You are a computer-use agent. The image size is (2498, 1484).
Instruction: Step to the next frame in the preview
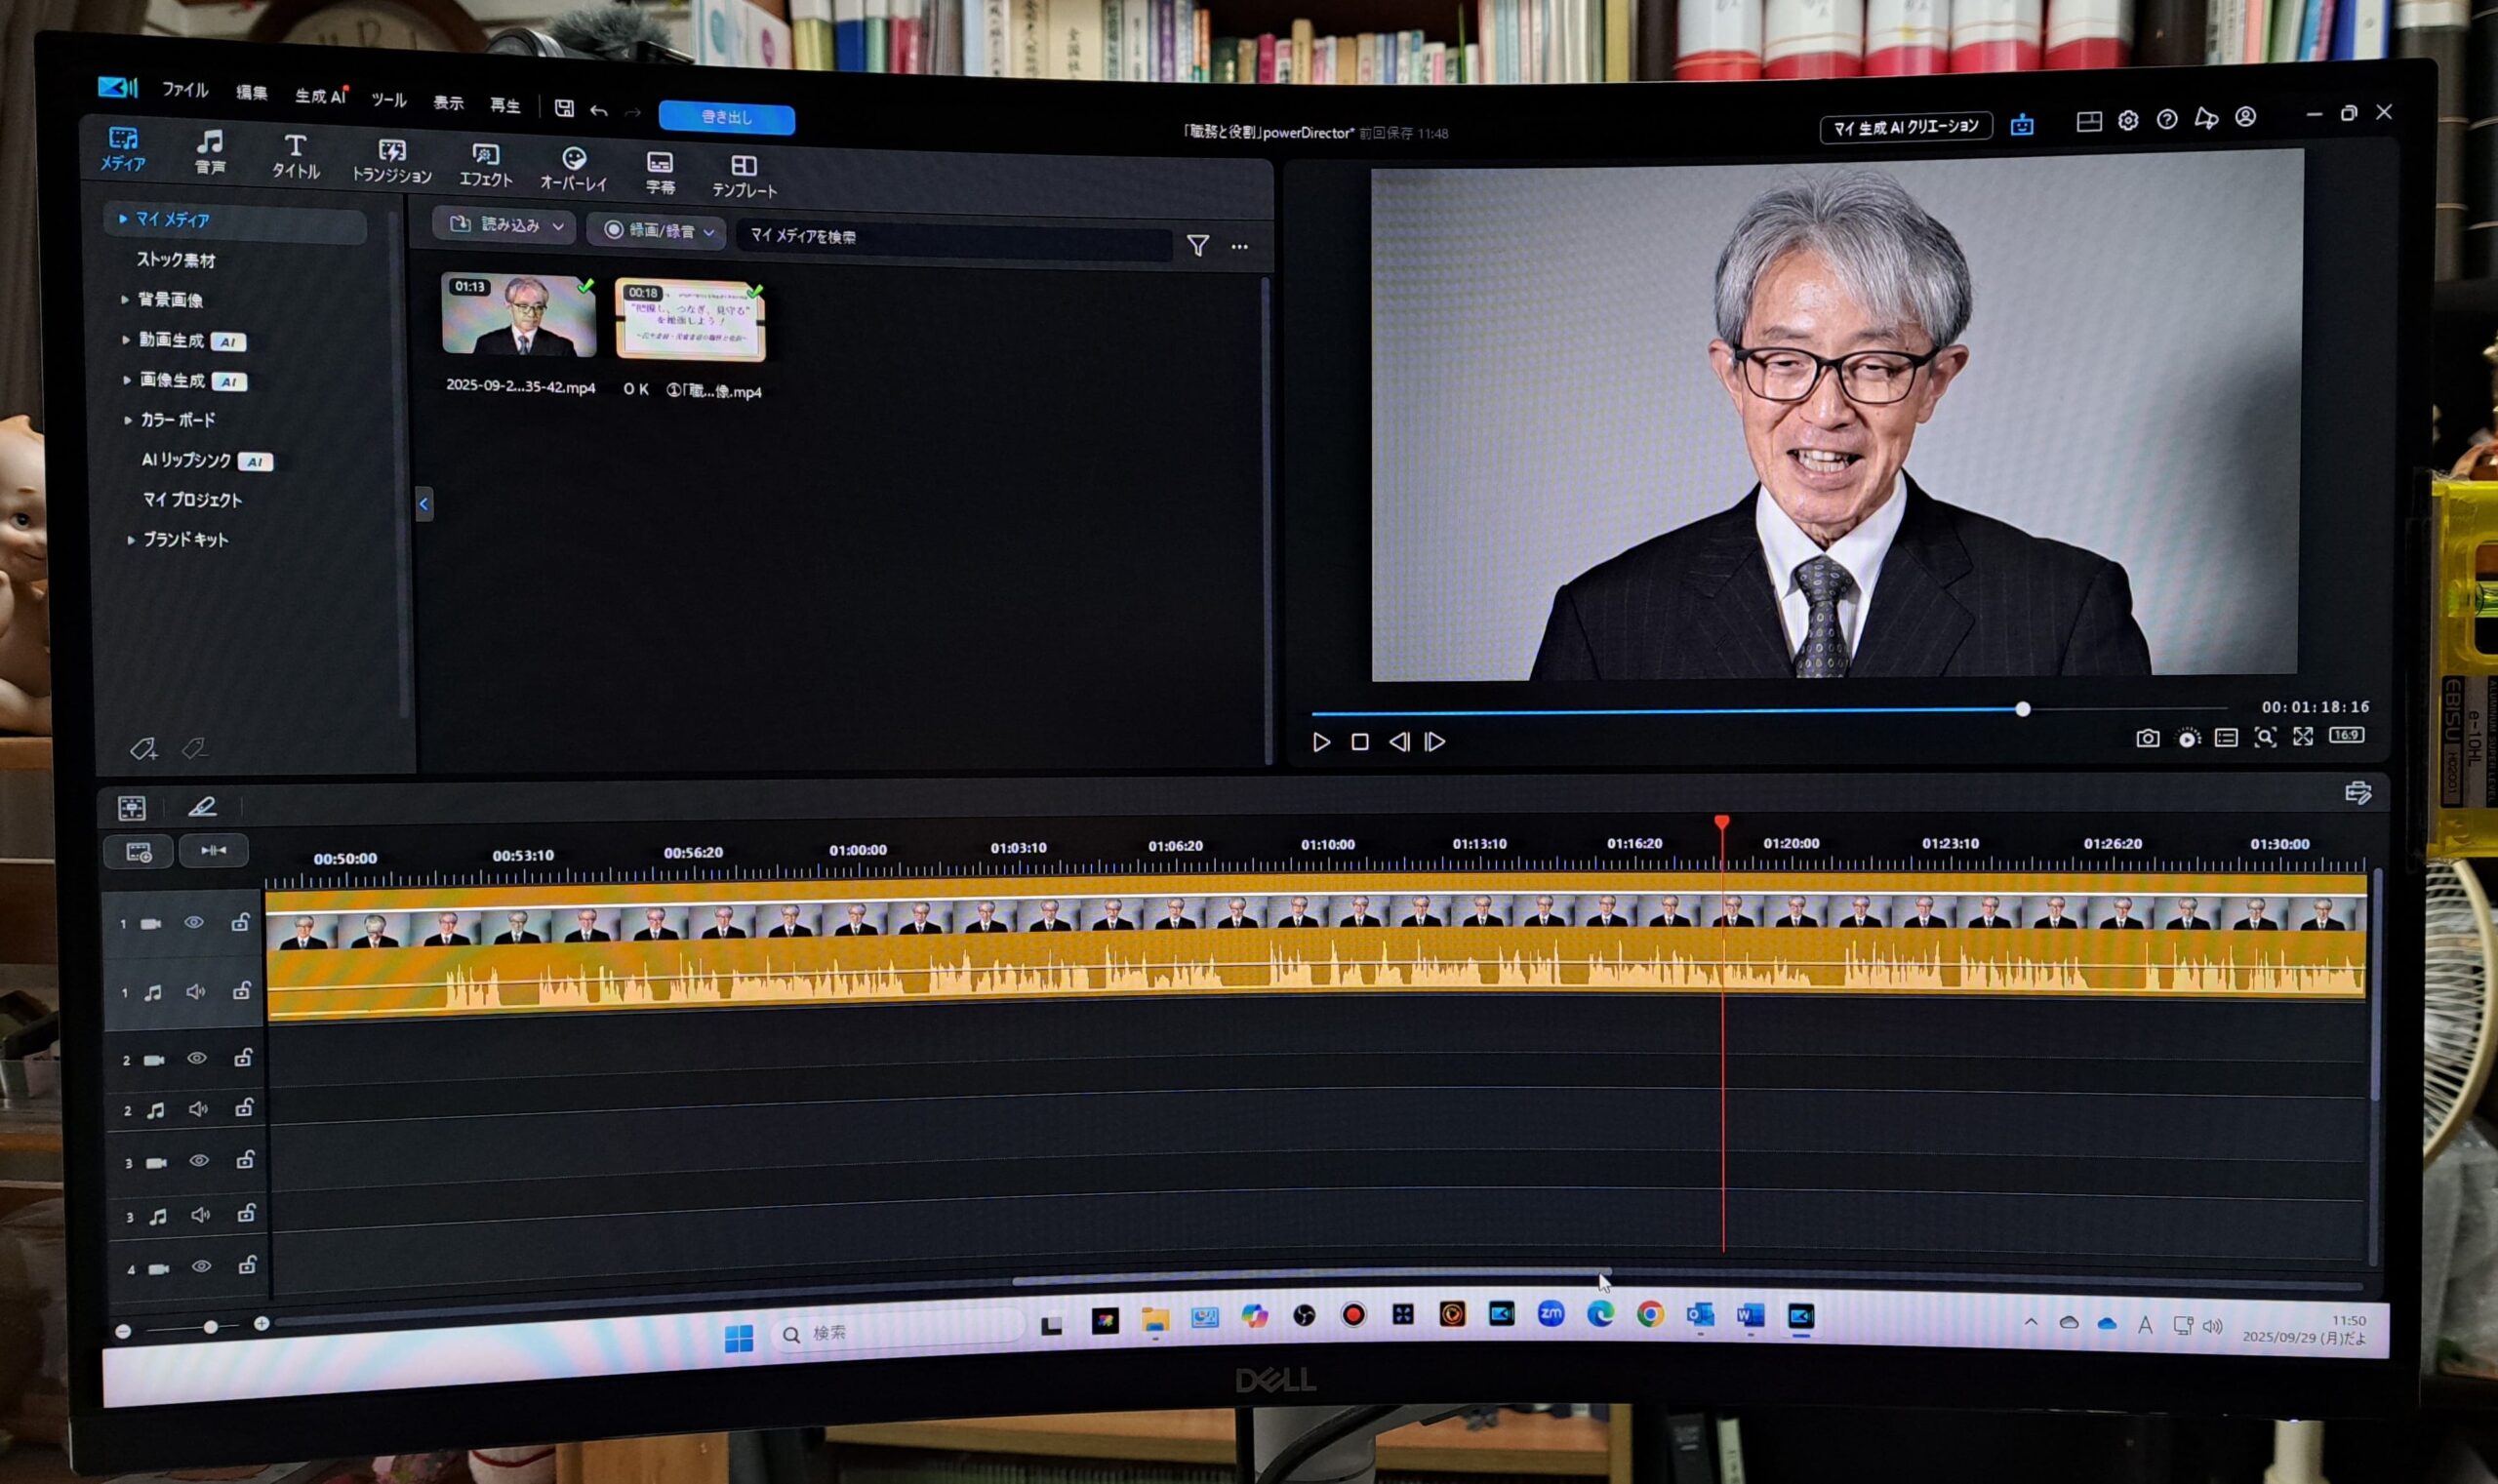click(x=1435, y=741)
